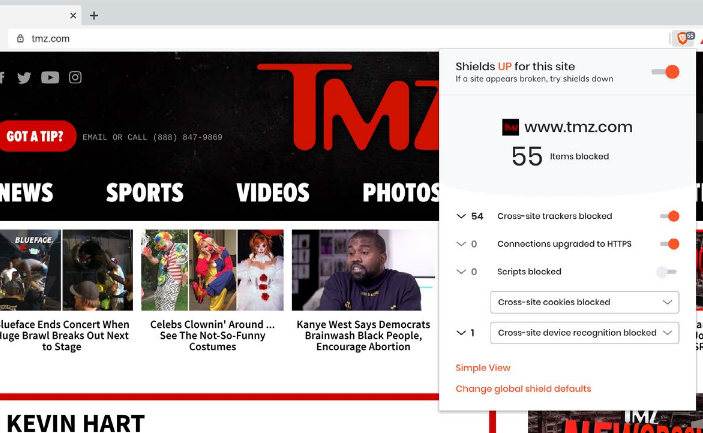
Task: Open Change global shield defaults
Action: (x=523, y=389)
